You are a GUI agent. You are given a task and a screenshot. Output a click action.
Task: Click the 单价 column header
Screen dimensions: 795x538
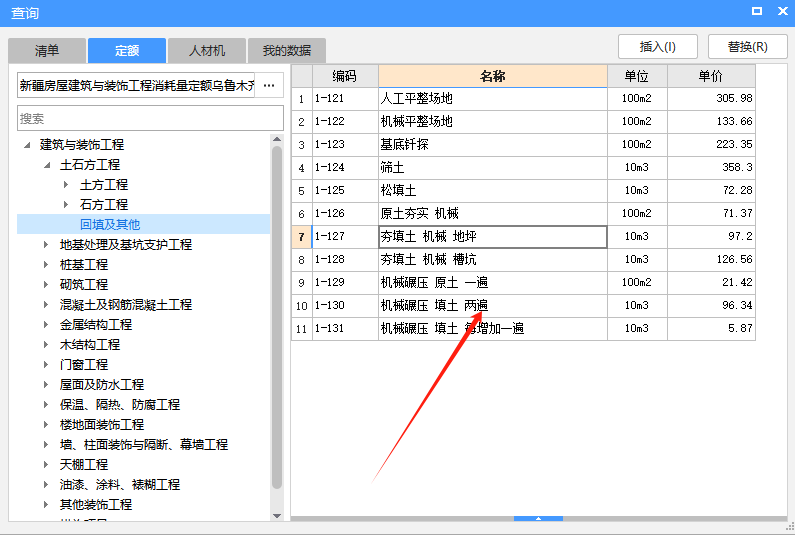(x=711, y=76)
